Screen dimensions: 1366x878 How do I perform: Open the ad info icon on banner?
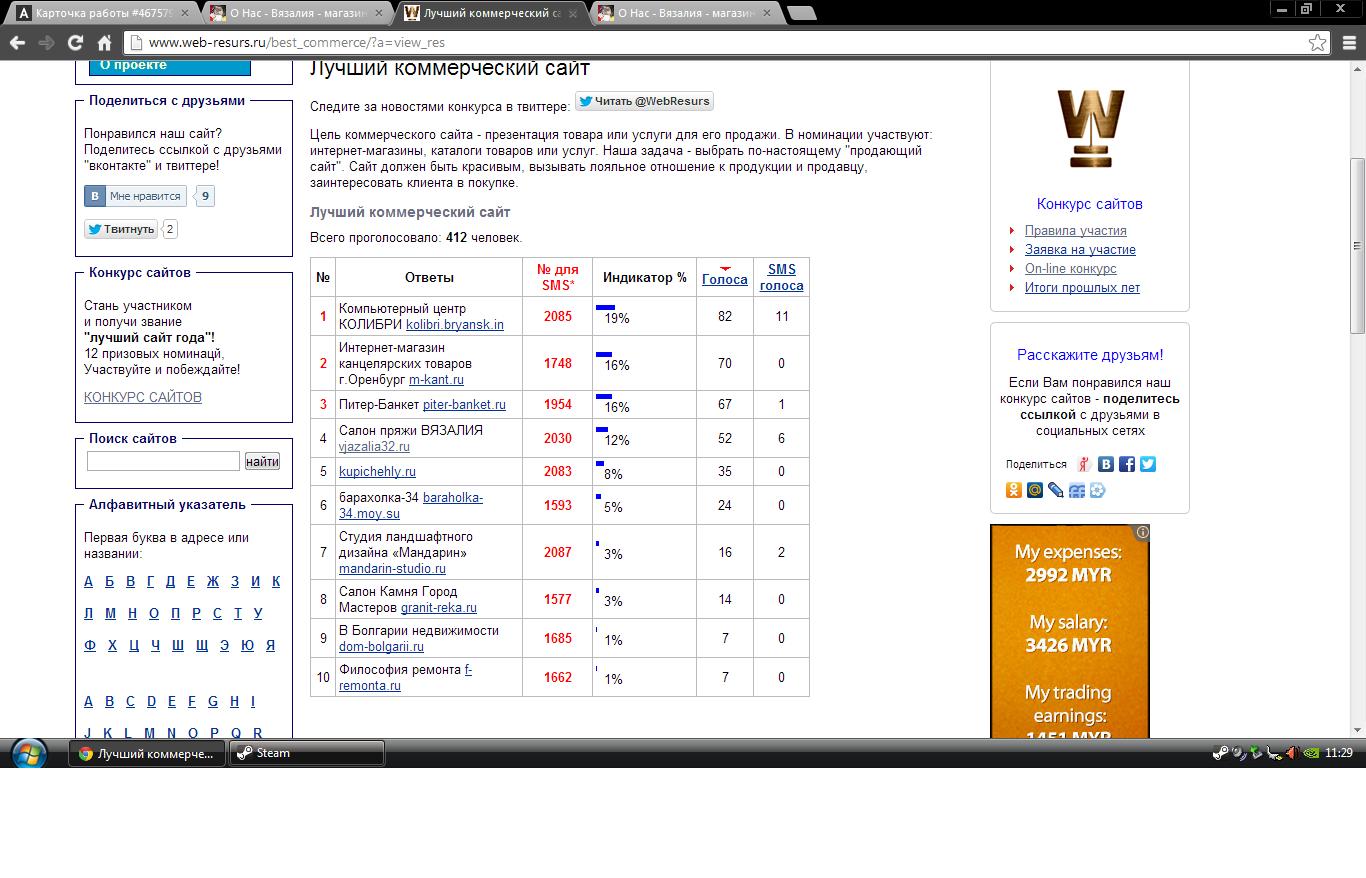(x=1142, y=532)
